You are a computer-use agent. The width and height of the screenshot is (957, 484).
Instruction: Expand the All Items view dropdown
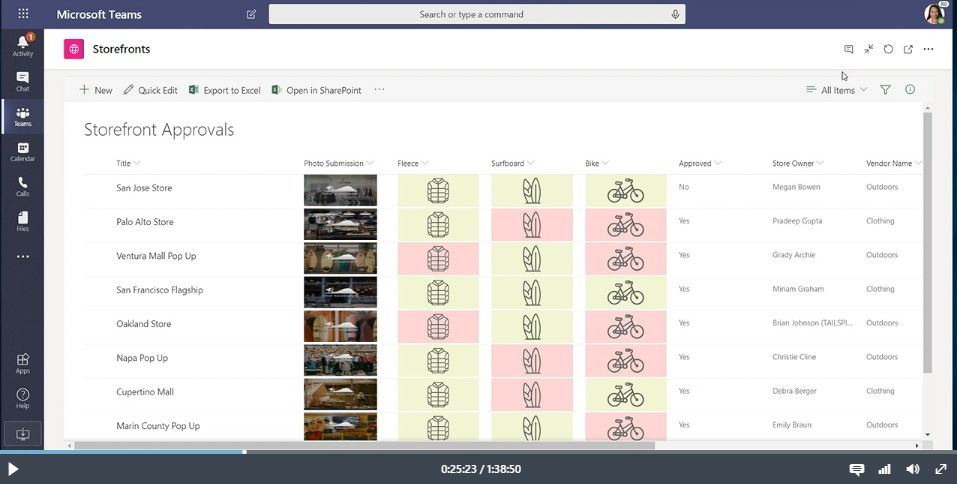click(837, 90)
